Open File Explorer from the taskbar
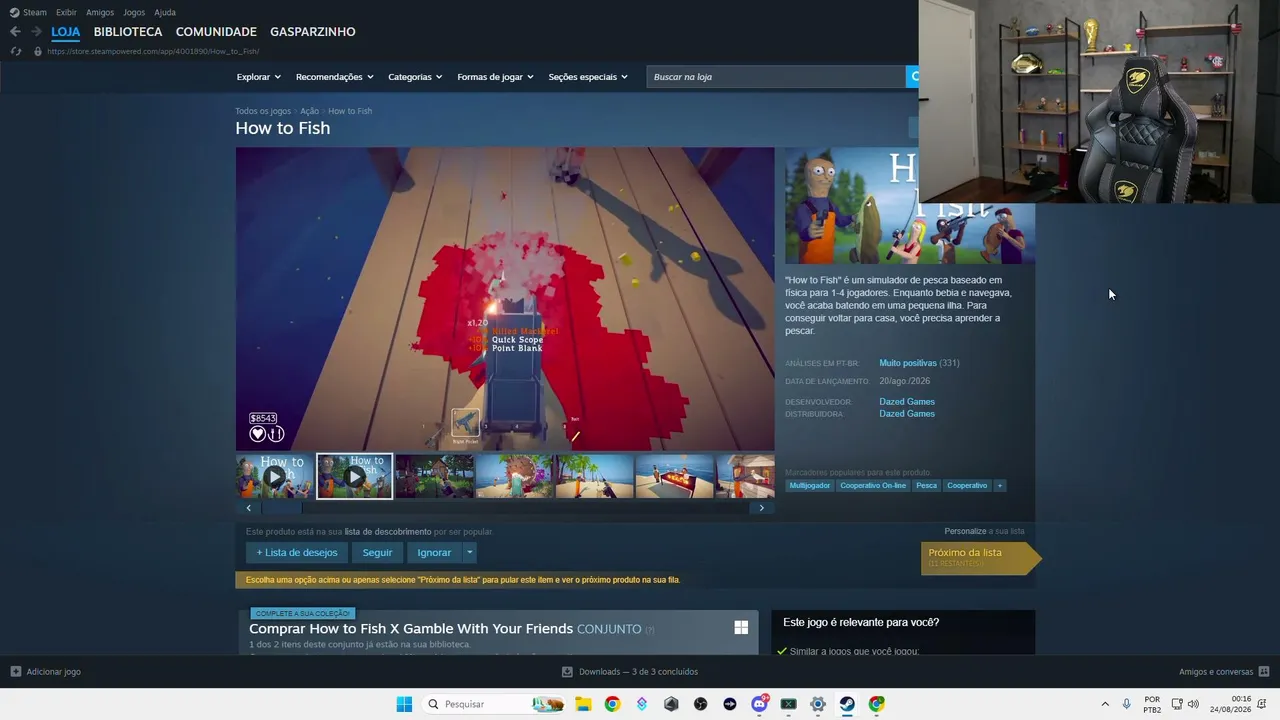Screen dimensions: 1280x720 pyautogui.click(x=583, y=704)
